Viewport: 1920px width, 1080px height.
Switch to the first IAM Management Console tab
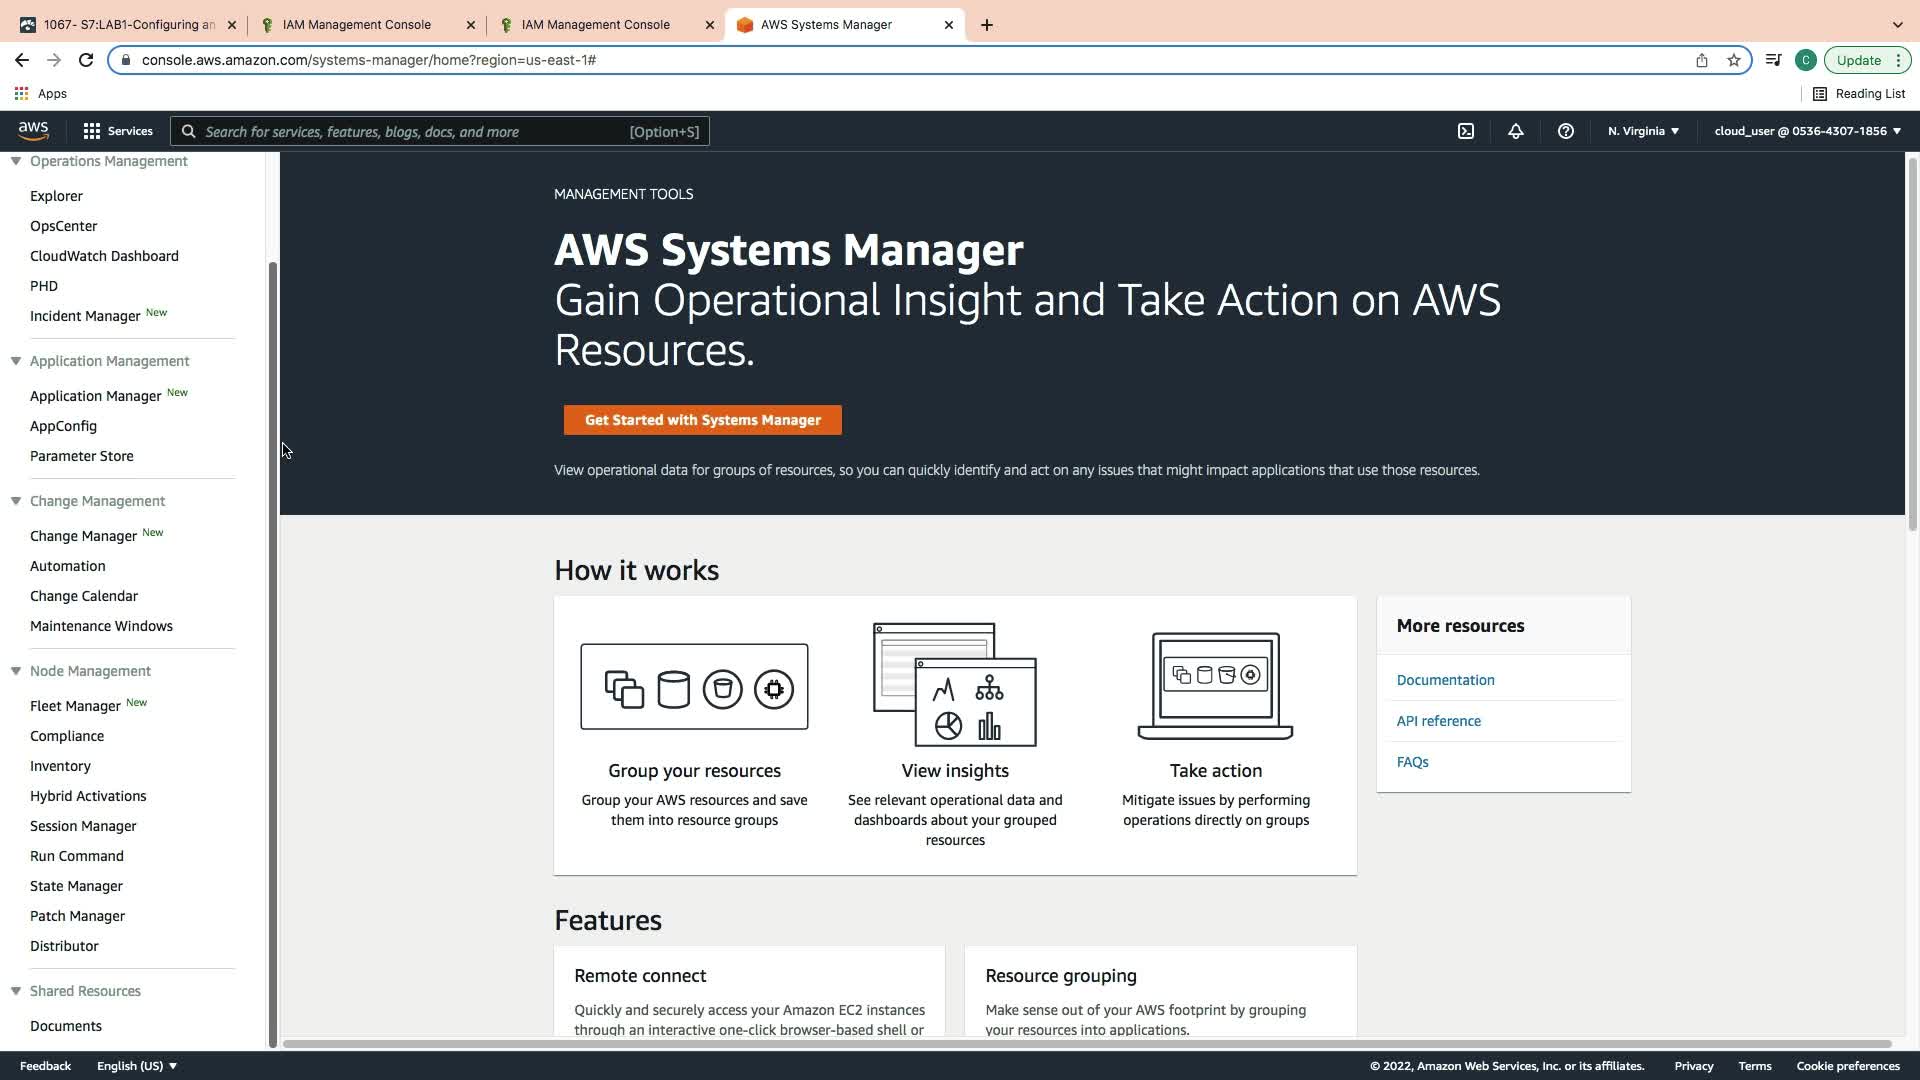(357, 25)
